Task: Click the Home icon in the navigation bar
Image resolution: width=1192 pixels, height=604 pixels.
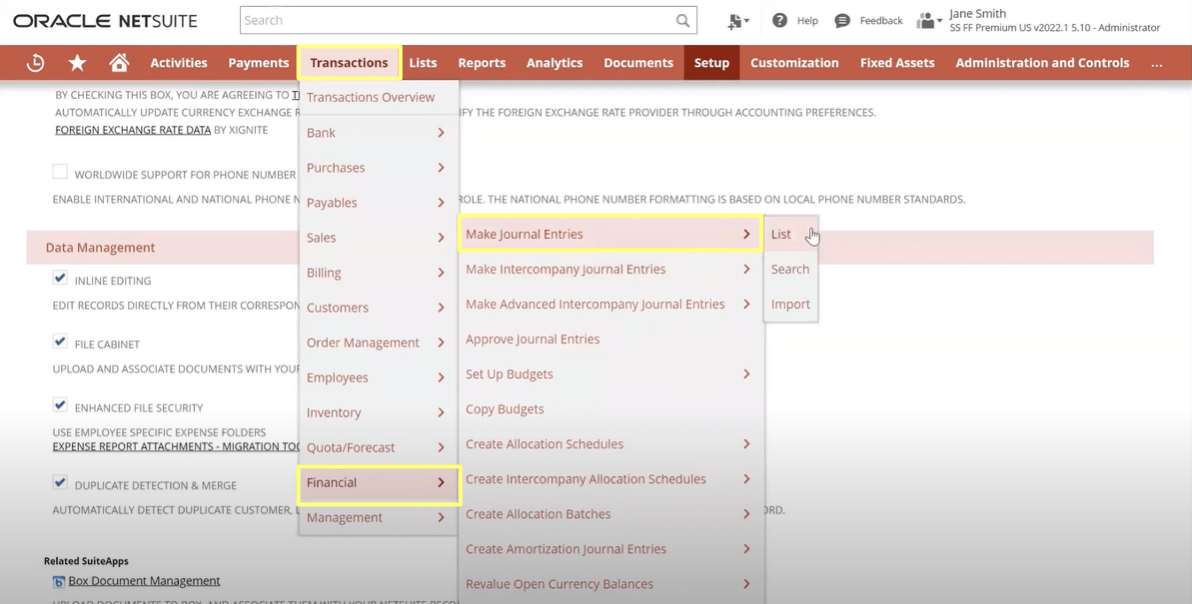Action: (x=119, y=62)
